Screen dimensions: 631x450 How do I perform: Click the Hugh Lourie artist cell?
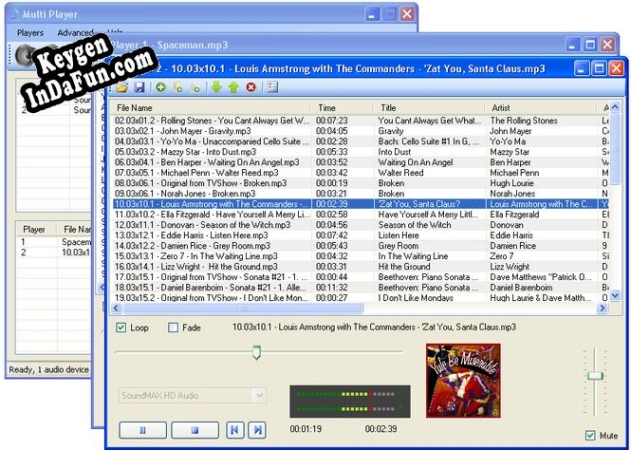(x=511, y=183)
